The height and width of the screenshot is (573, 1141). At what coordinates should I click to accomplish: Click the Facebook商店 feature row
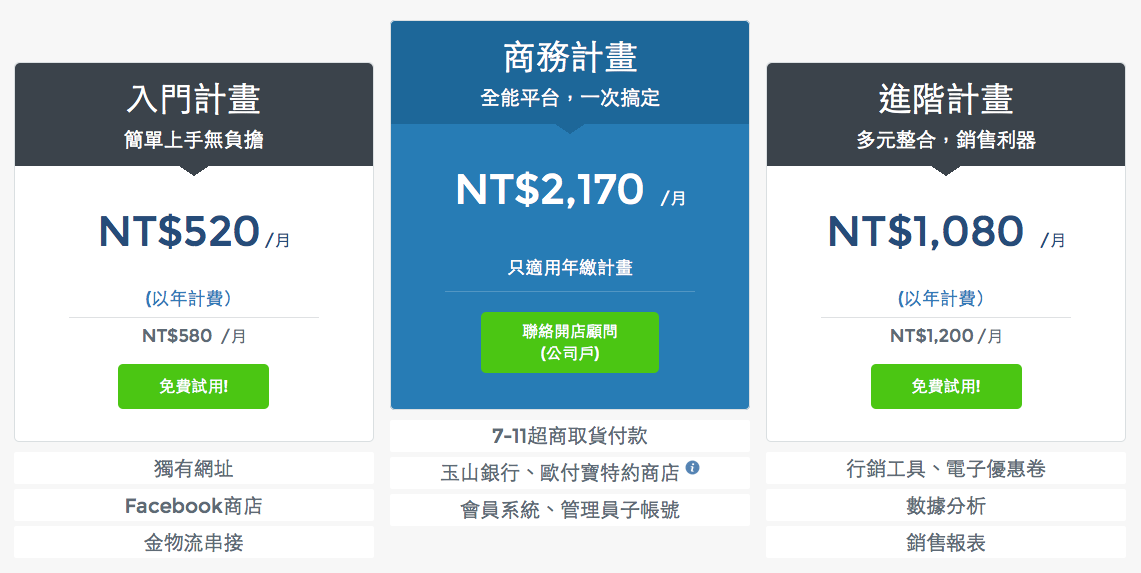(194, 505)
